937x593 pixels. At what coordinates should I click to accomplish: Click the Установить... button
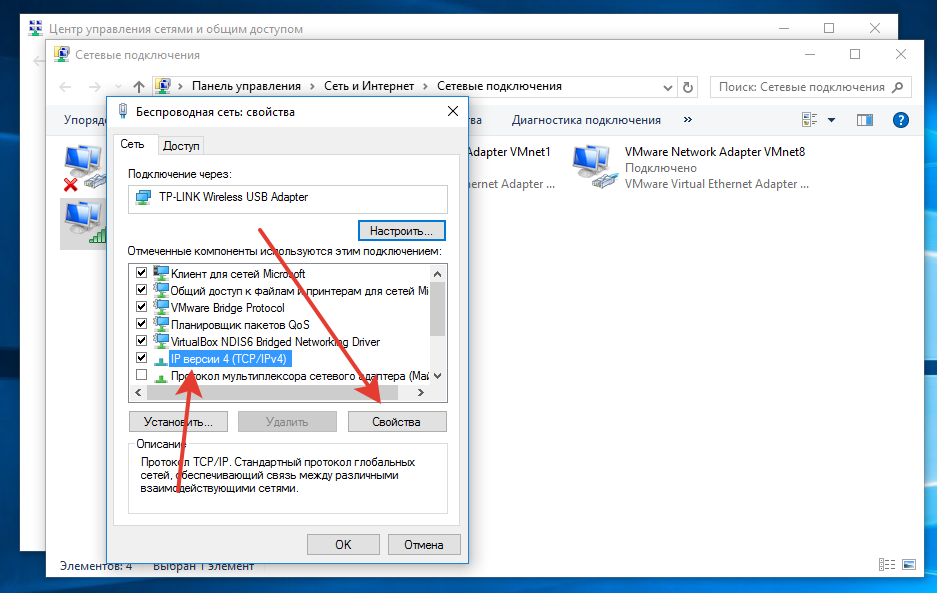tap(178, 421)
